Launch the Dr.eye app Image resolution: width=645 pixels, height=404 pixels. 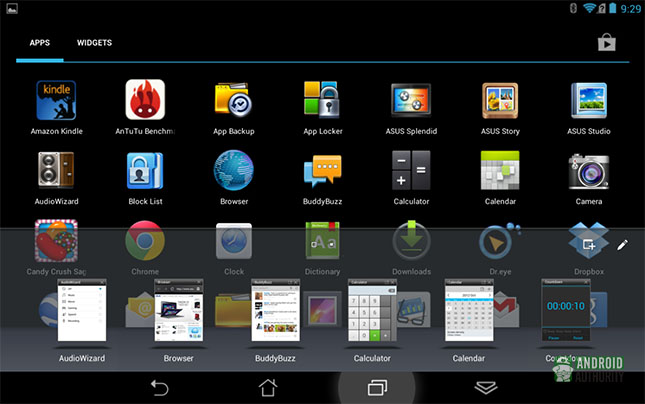click(x=499, y=241)
